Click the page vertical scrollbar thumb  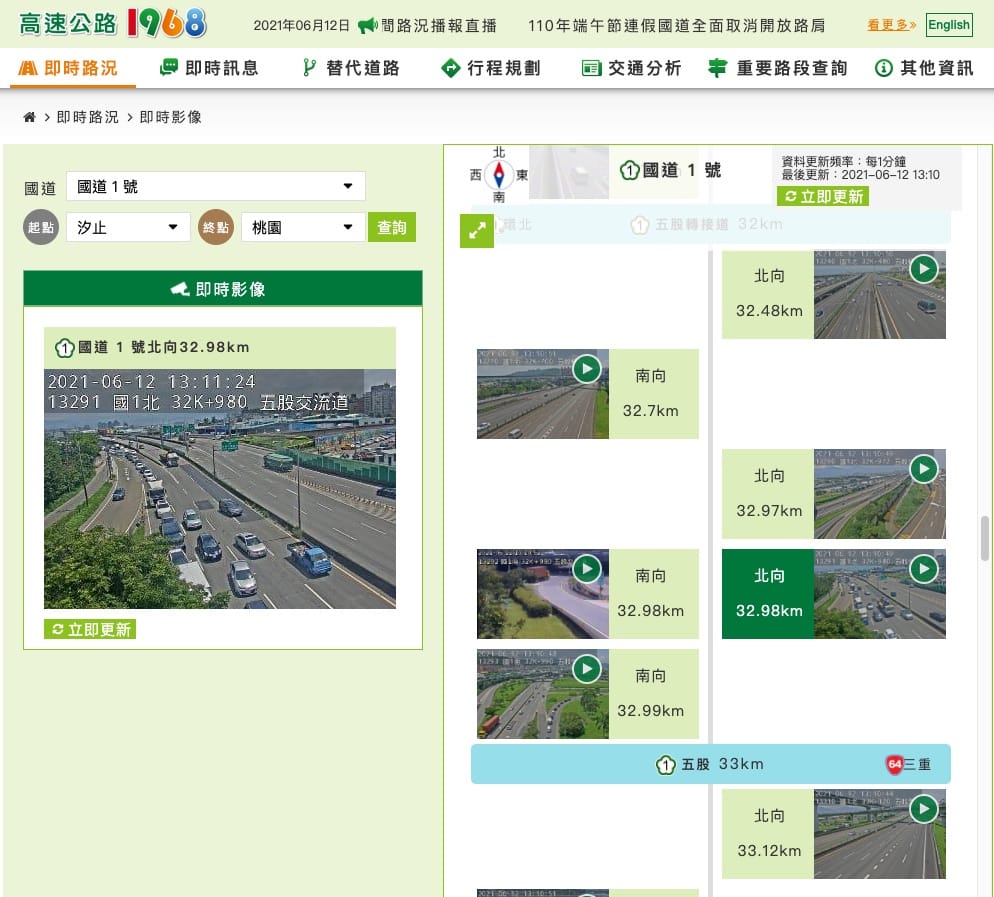click(x=985, y=538)
